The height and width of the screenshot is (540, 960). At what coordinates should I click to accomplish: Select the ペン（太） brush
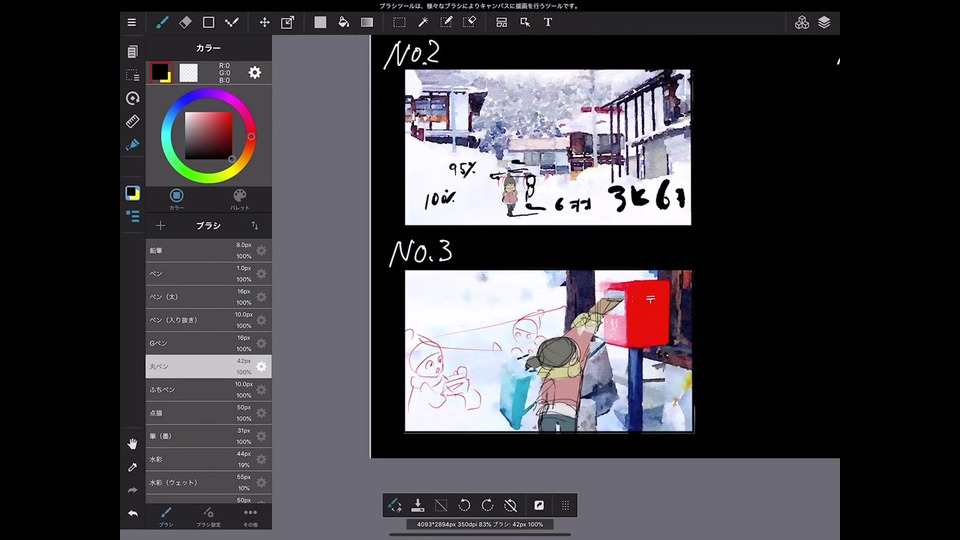(x=209, y=297)
